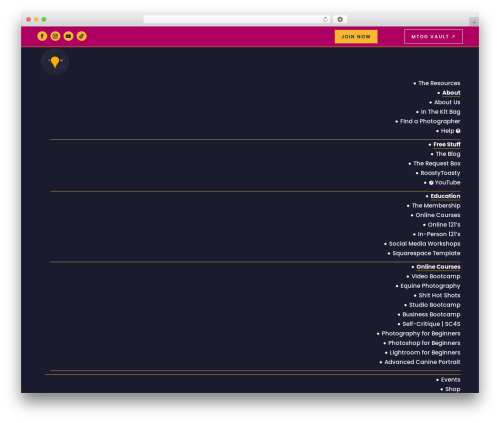Image resolution: width=500 pixels, height=423 pixels.
Task: Open Find a Photographer link
Action: [x=430, y=121]
